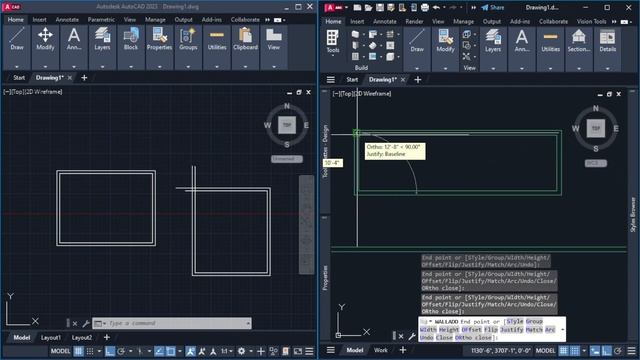
Task: Open the Draw panel in right AutoCAD window
Action: pyautogui.click(x=417, y=41)
